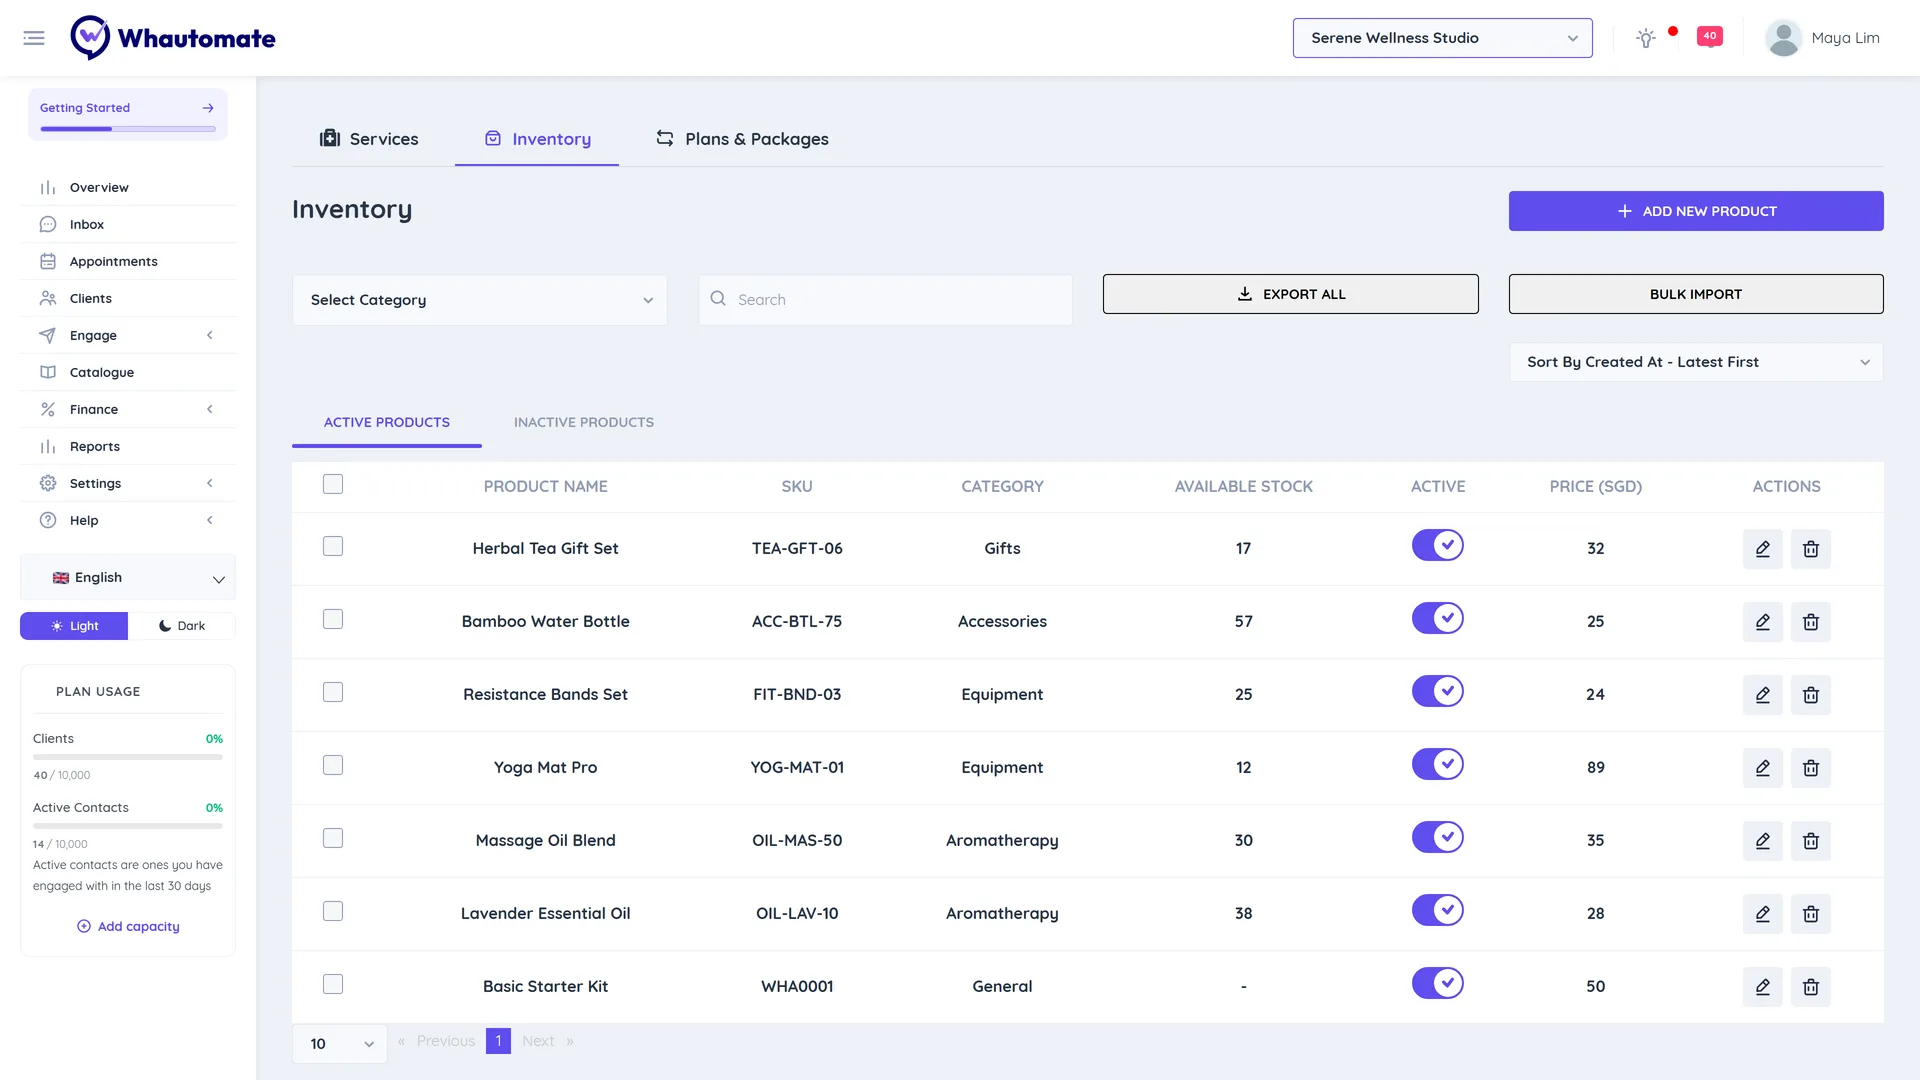Click the Export All button

1290,294
